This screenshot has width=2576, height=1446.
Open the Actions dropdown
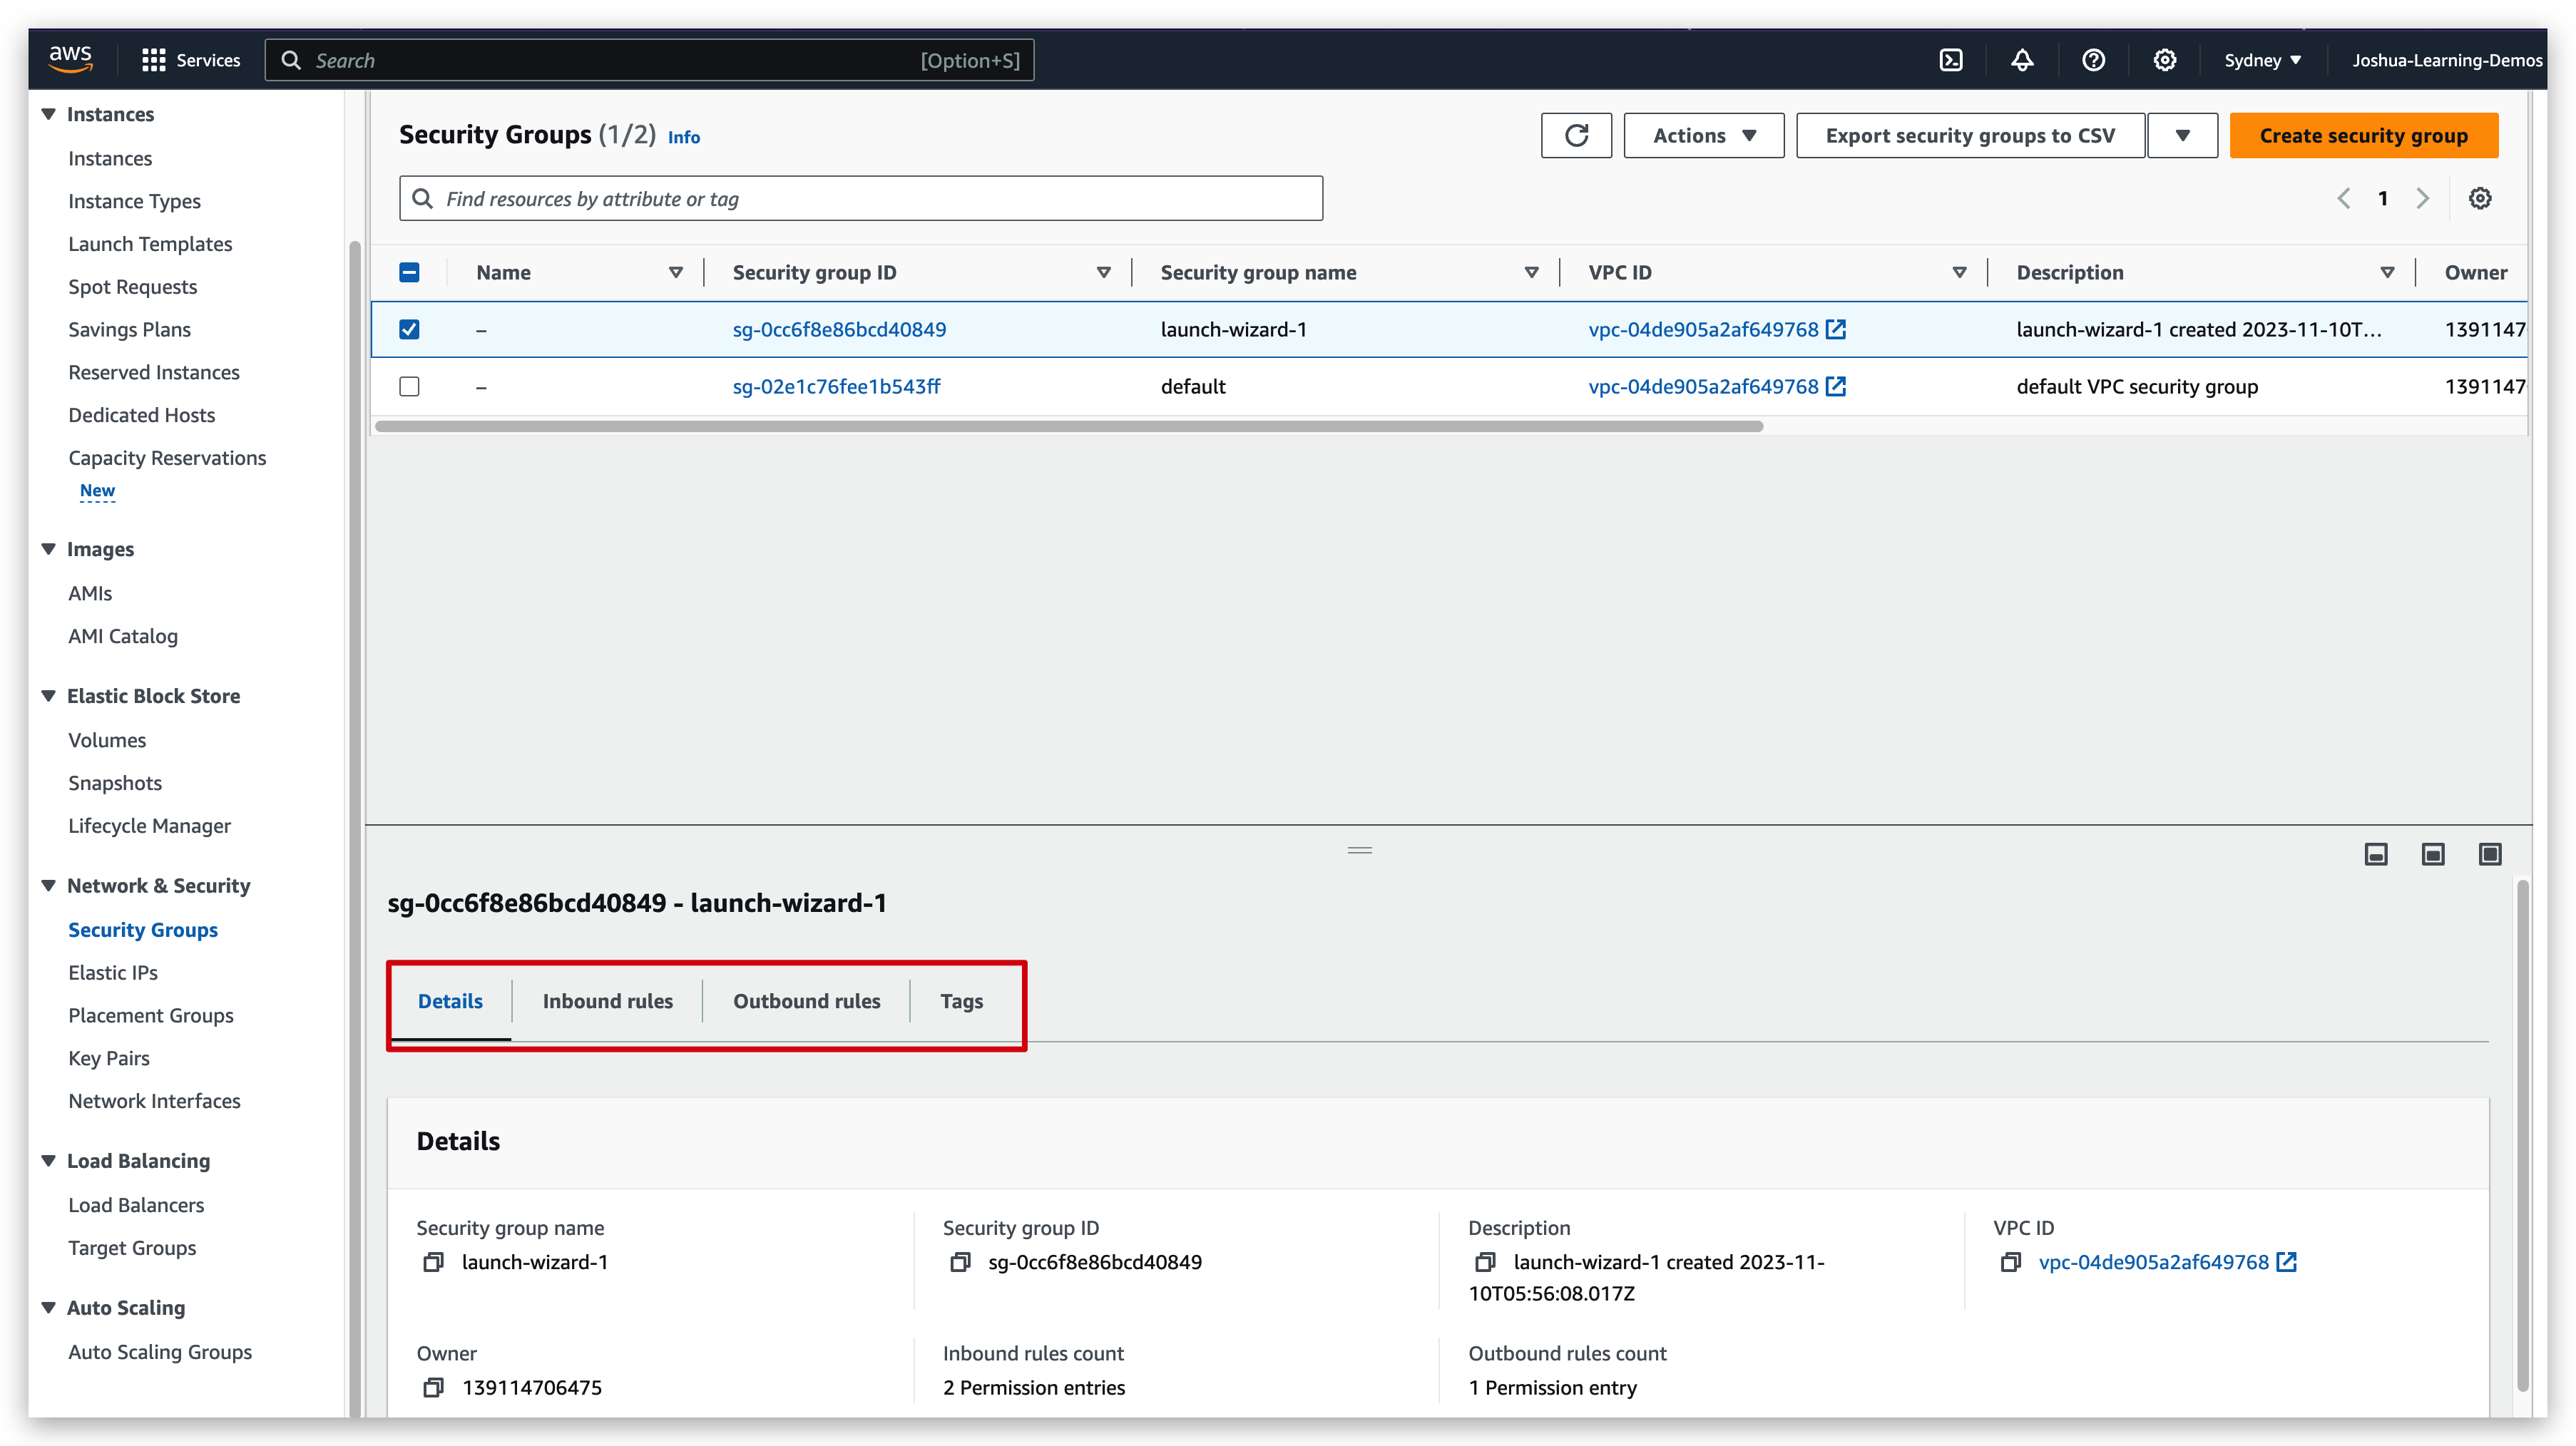click(x=1703, y=135)
